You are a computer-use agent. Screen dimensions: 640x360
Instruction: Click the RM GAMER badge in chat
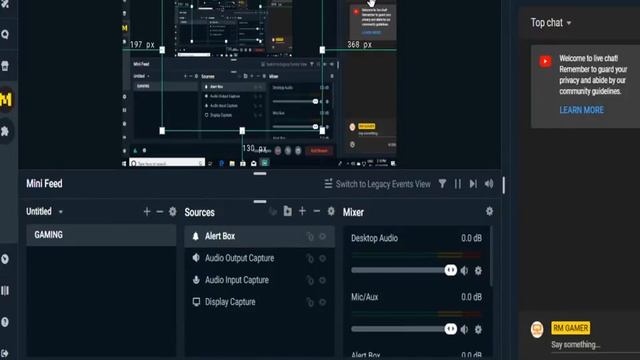point(571,328)
